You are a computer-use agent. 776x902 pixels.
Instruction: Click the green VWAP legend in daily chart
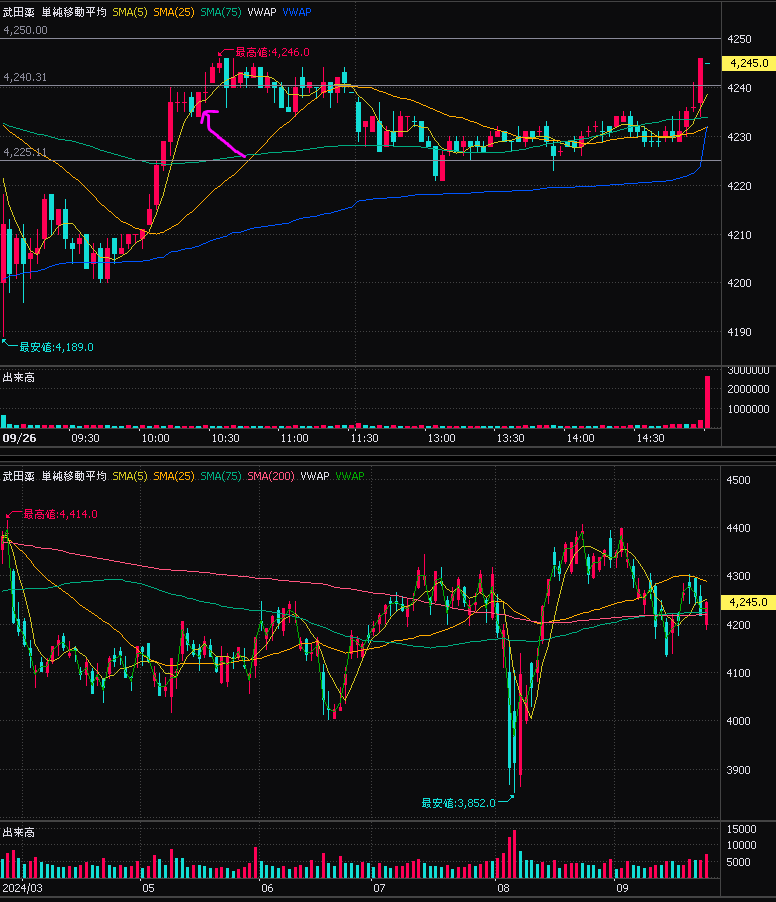coord(350,476)
